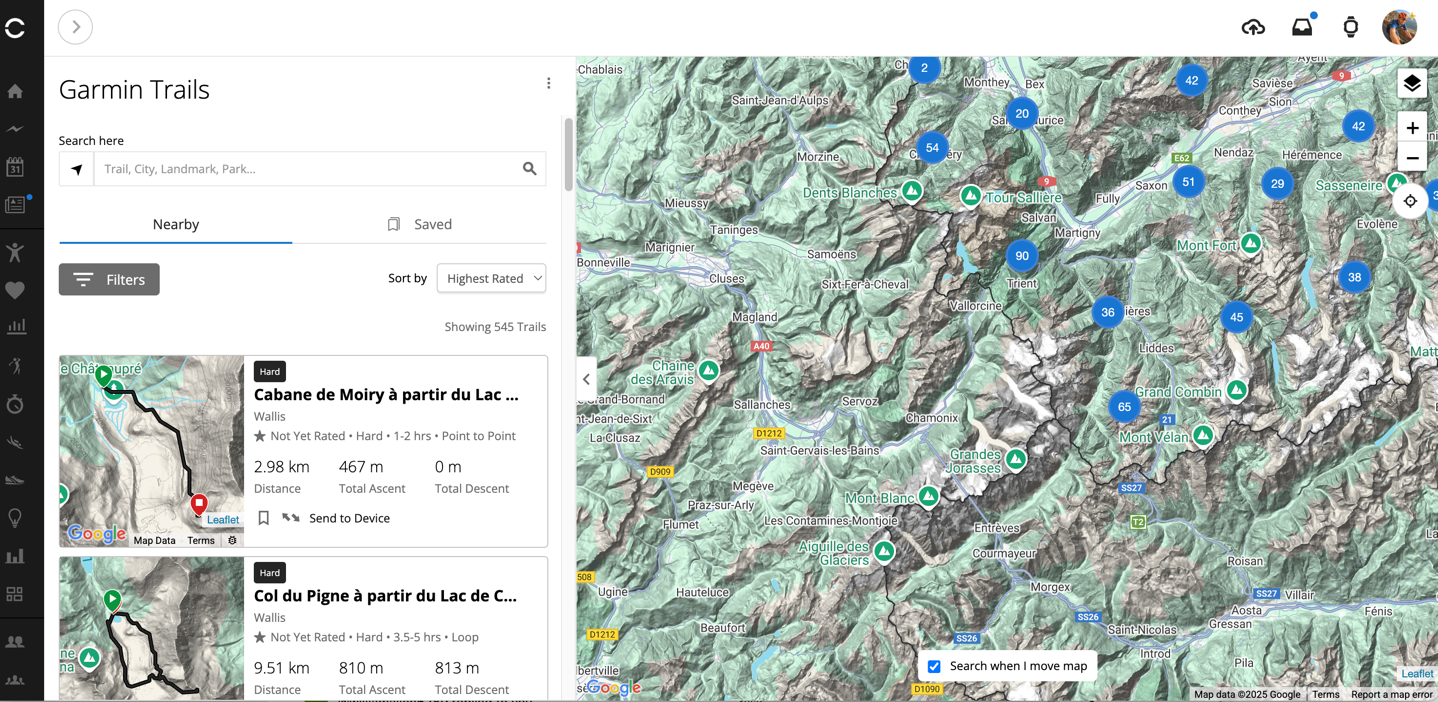1438x702 pixels.
Task: Click the map Terms link
Action: click(x=1325, y=694)
